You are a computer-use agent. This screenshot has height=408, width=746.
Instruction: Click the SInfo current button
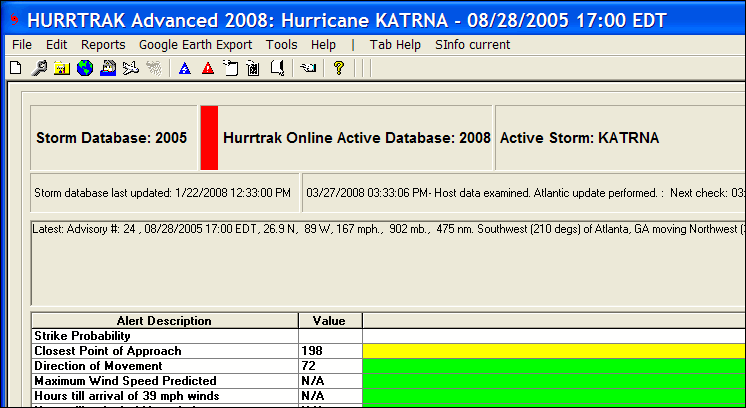coord(472,45)
